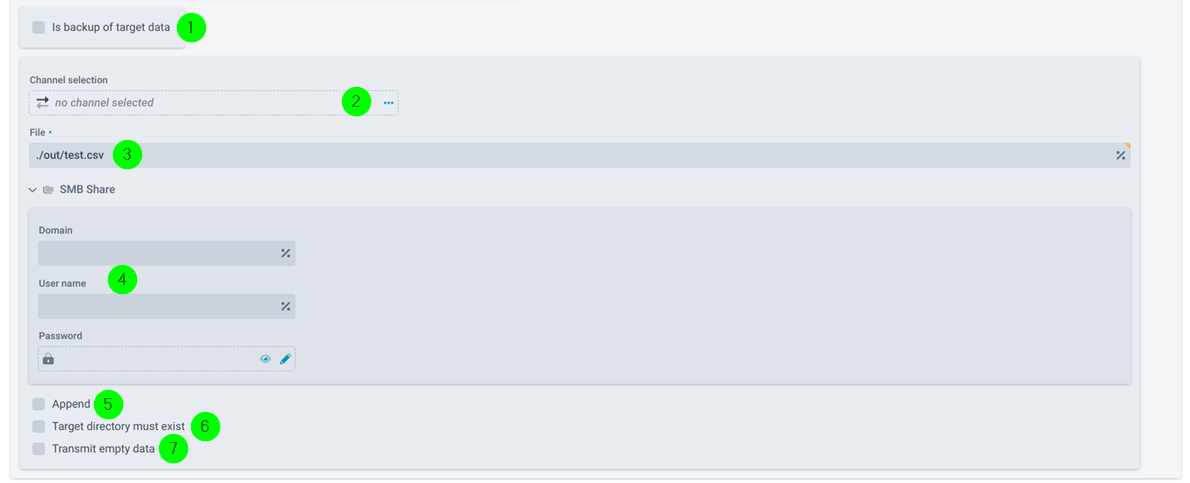Open the 'no channel selected' selection box
Screen dimensions: 1190x483
213,103
